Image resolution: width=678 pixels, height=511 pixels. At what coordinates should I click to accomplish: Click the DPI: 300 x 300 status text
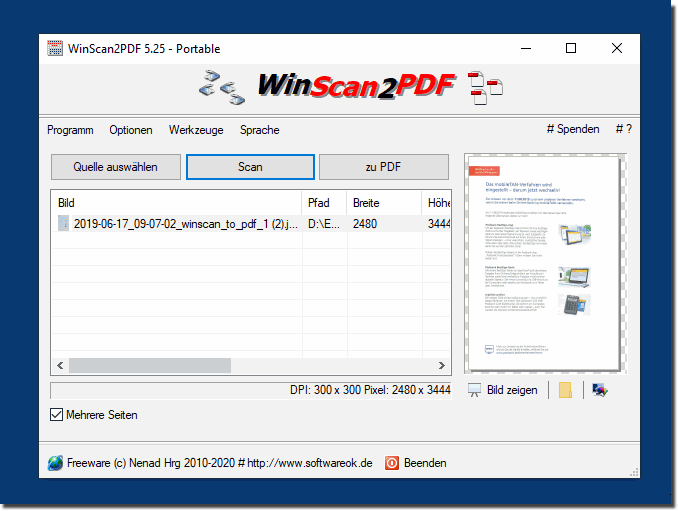pyautogui.click(x=370, y=390)
